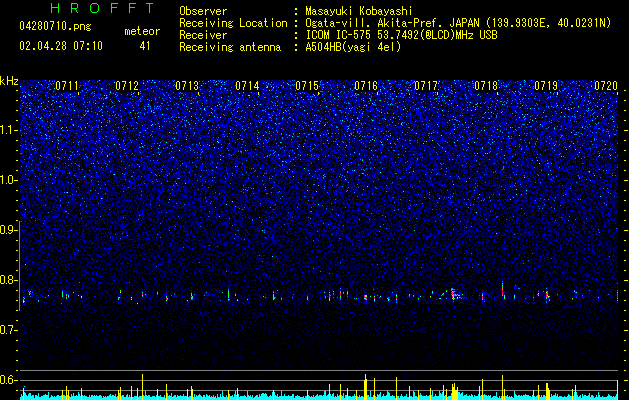
Task: Click the kHz axis unit label
Action: pos(9,81)
